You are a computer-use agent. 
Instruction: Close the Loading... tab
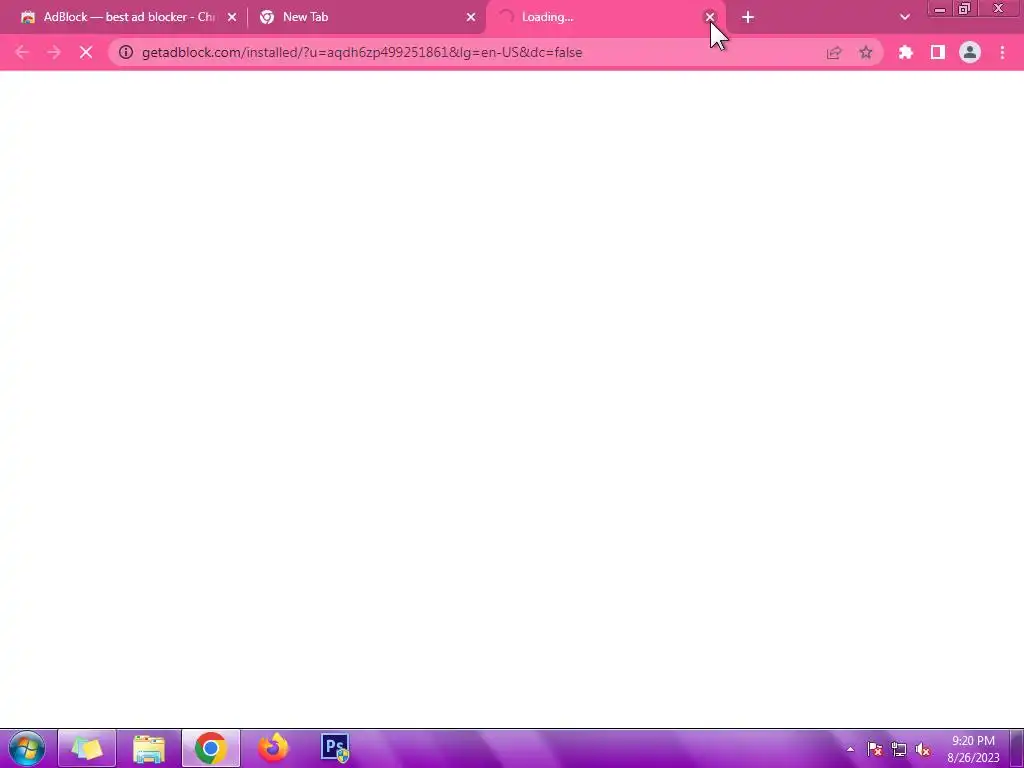click(x=710, y=17)
